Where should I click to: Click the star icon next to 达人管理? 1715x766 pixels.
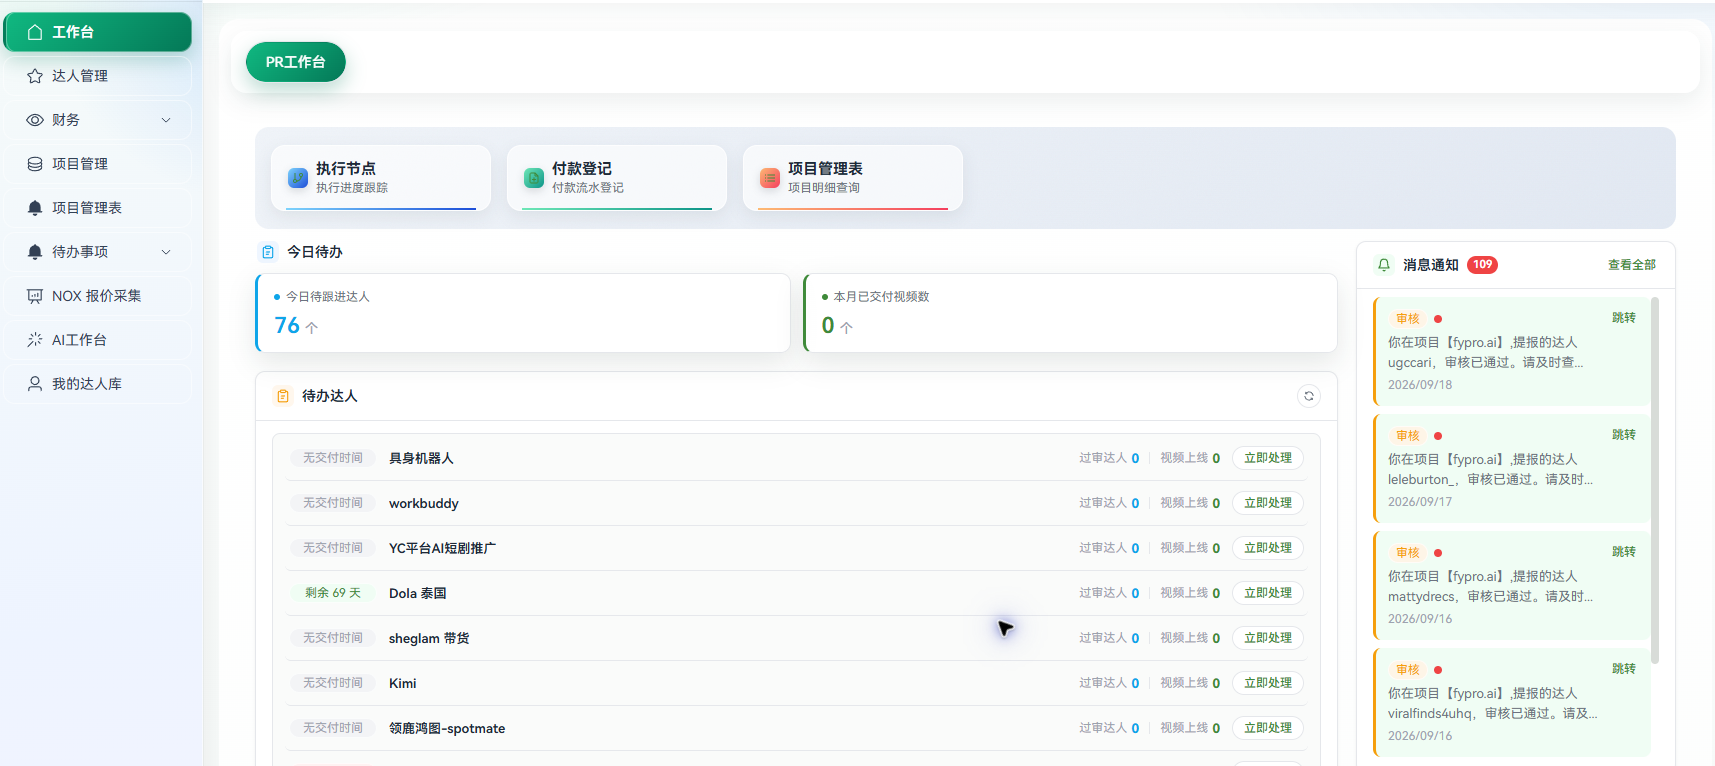coord(35,76)
